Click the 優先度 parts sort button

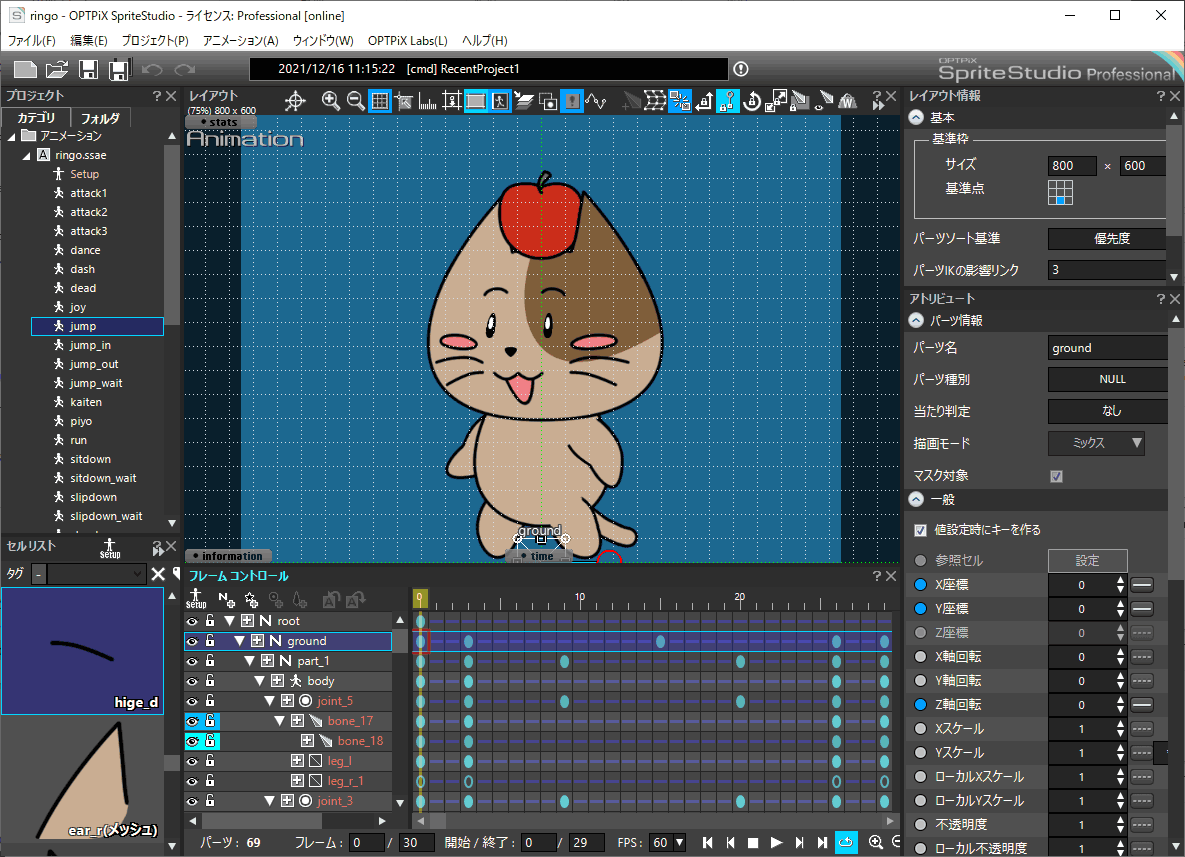(1107, 239)
